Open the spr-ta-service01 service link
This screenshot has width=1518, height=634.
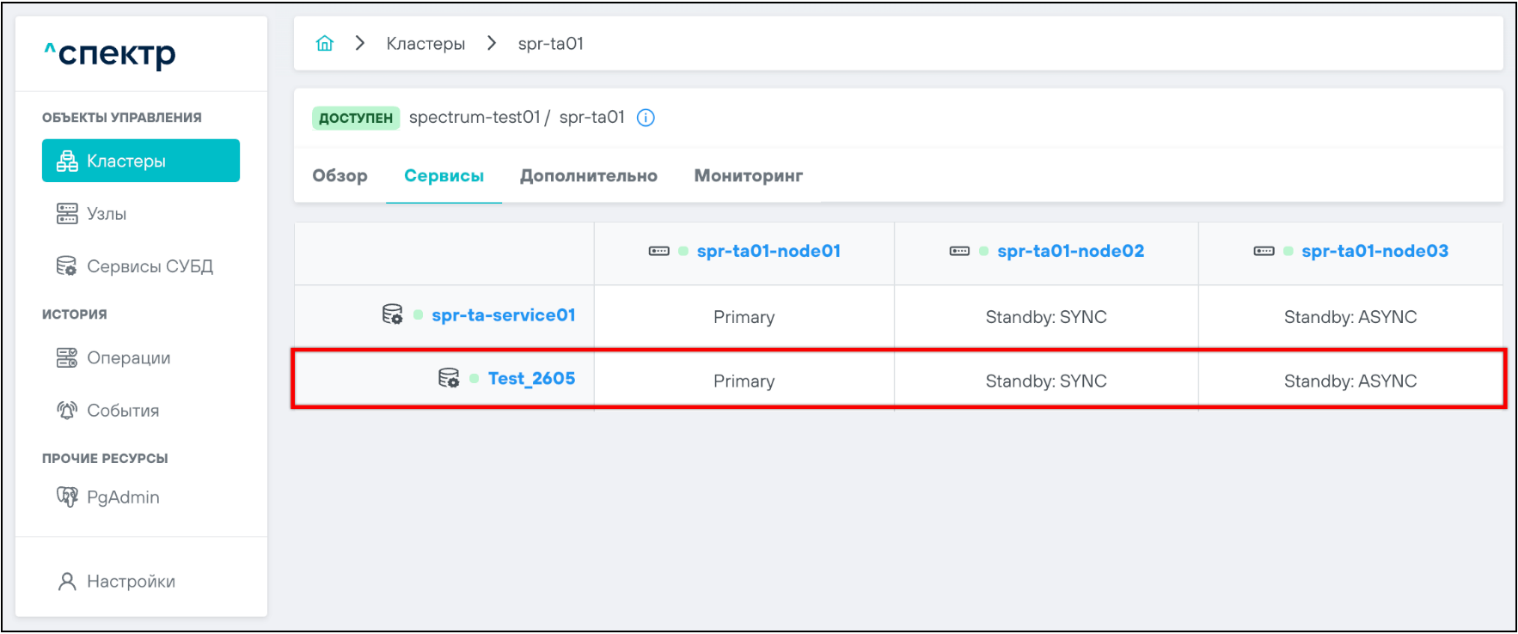click(503, 316)
